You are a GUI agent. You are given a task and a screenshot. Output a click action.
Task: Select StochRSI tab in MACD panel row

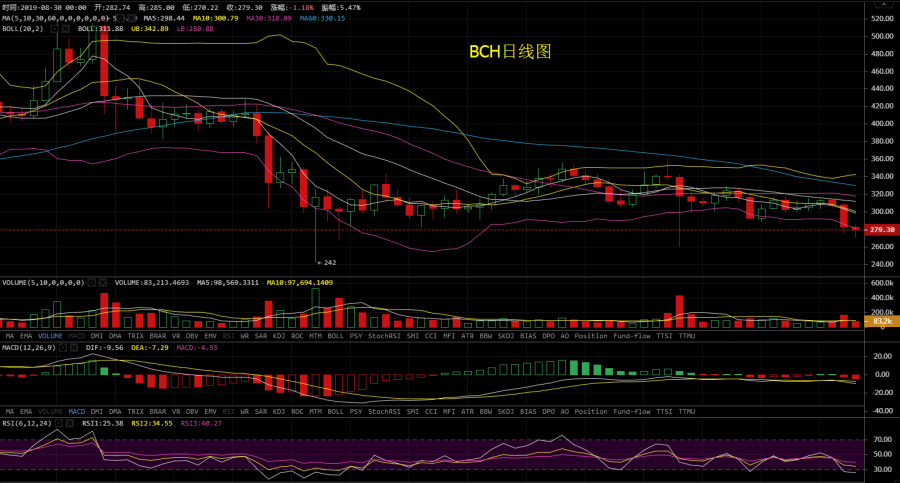pos(384,411)
